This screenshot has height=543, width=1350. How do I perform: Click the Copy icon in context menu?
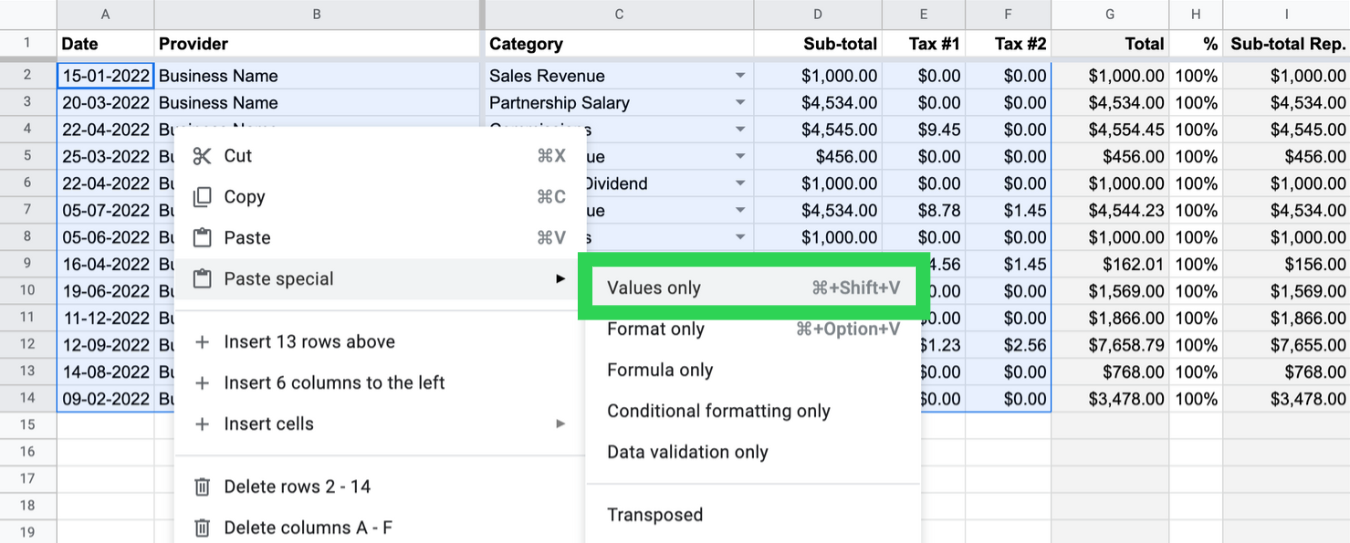[x=202, y=197]
